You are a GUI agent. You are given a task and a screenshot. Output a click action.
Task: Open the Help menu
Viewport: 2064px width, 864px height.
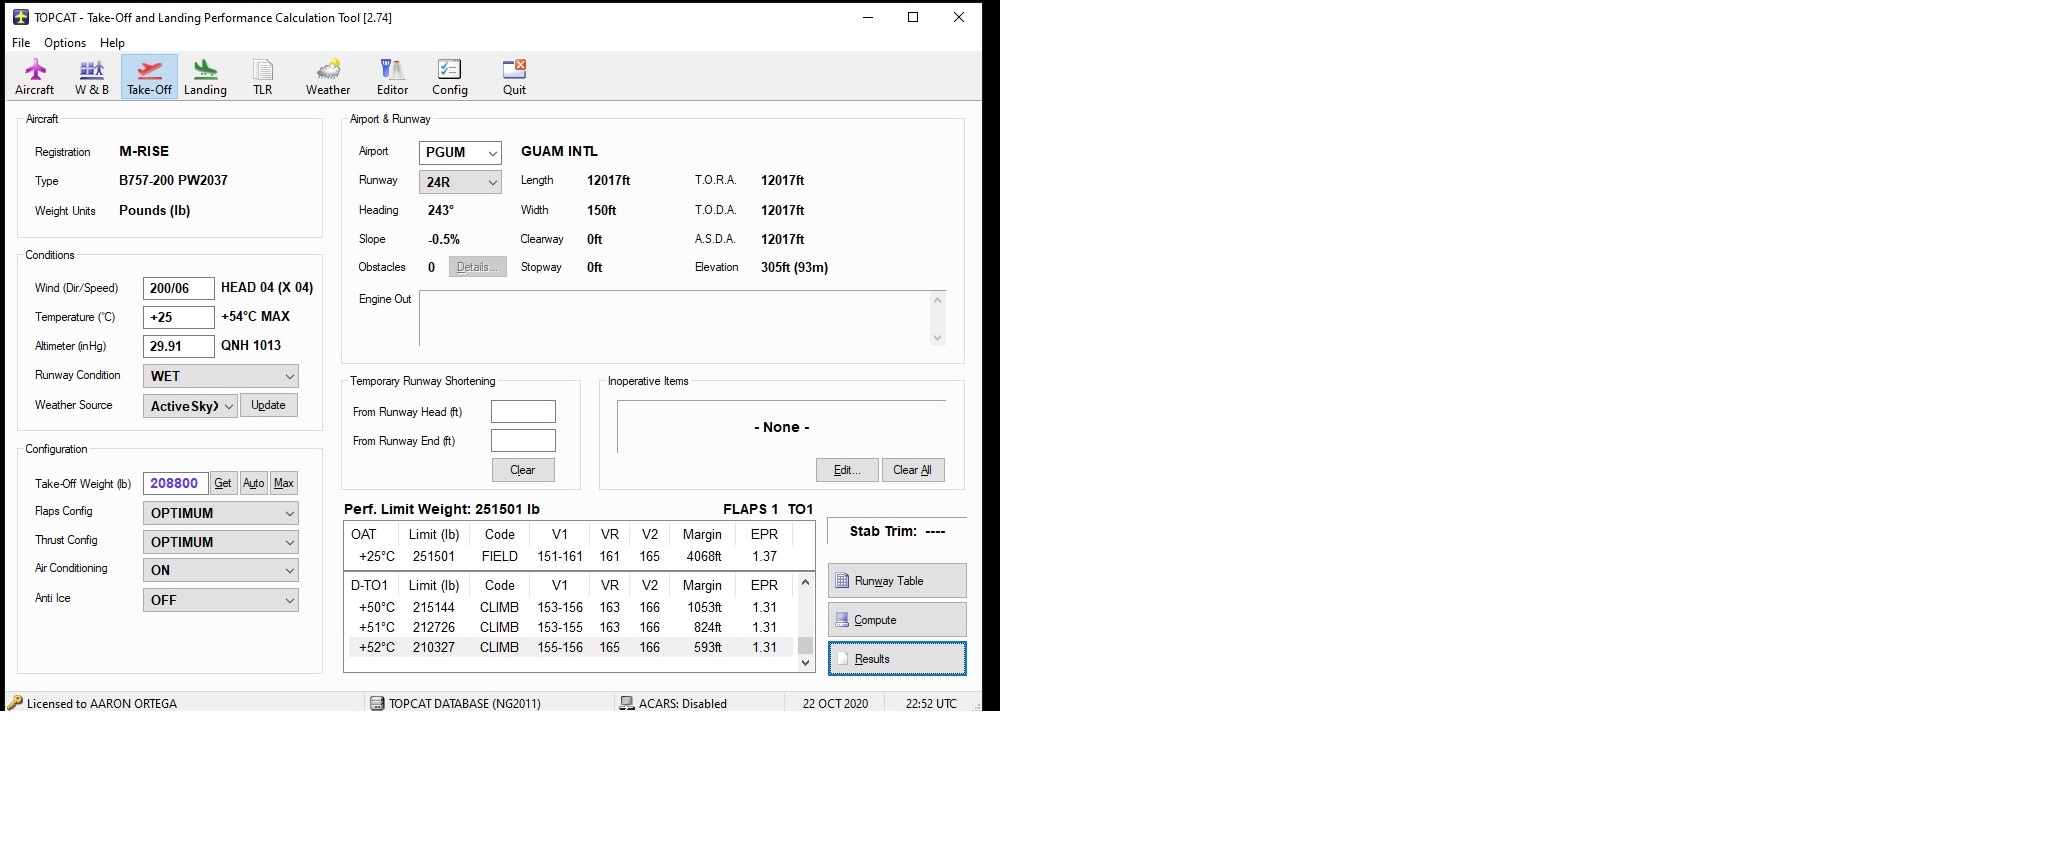click(112, 43)
